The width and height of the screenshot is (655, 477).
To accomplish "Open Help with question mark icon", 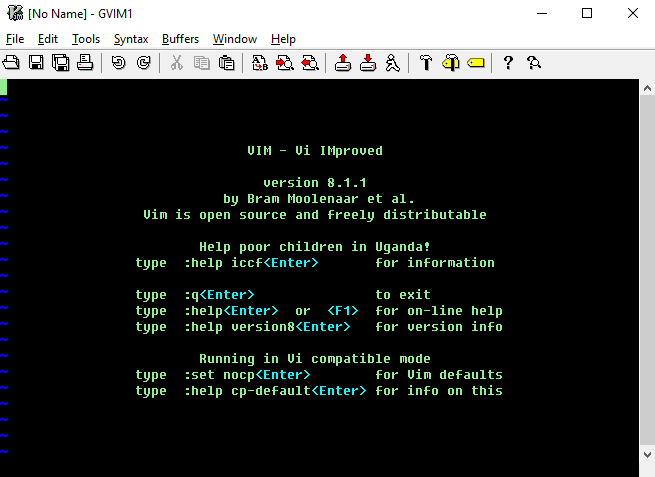I will (508, 63).
